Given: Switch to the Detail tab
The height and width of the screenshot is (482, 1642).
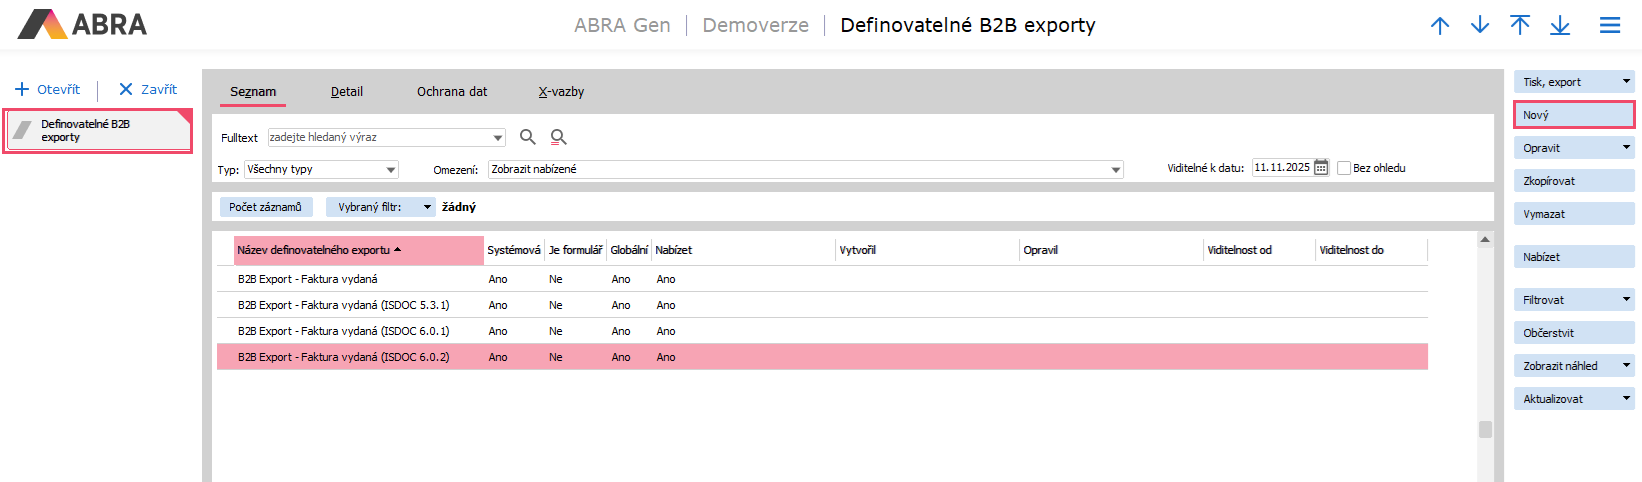Looking at the screenshot, I should [x=347, y=91].
